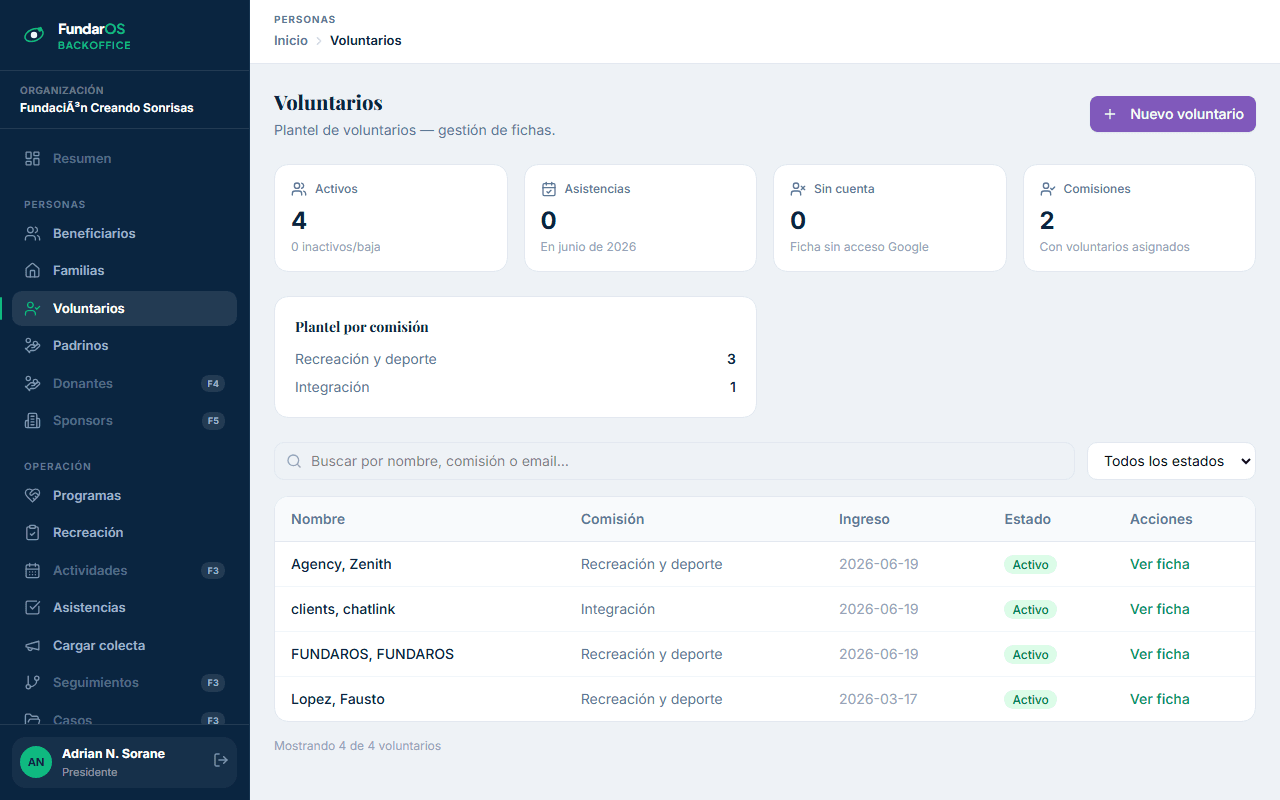Image resolution: width=1280 pixels, height=800 pixels.
Task: Click the Inicio breadcrumb link
Action: tap(291, 41)
